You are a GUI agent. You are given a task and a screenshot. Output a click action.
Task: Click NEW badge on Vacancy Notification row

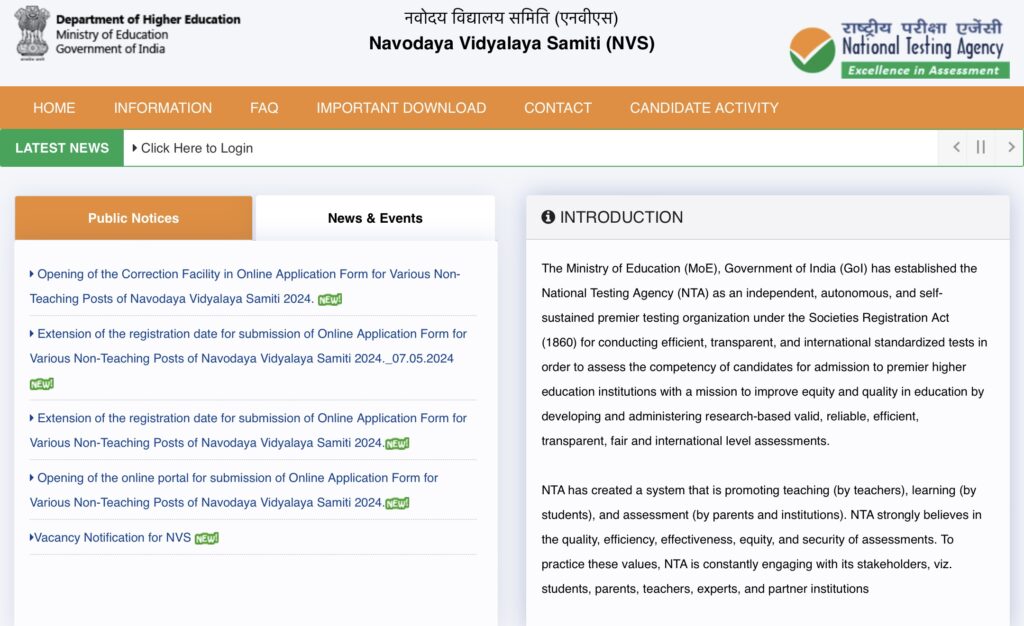pyautogui.click(x=207, y=539)
